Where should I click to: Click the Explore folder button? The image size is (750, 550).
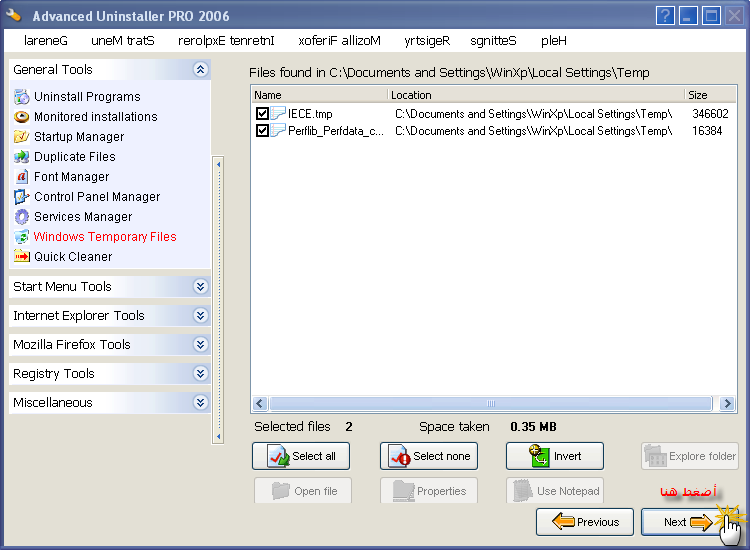pyautogui.click(x=690, y=456)
